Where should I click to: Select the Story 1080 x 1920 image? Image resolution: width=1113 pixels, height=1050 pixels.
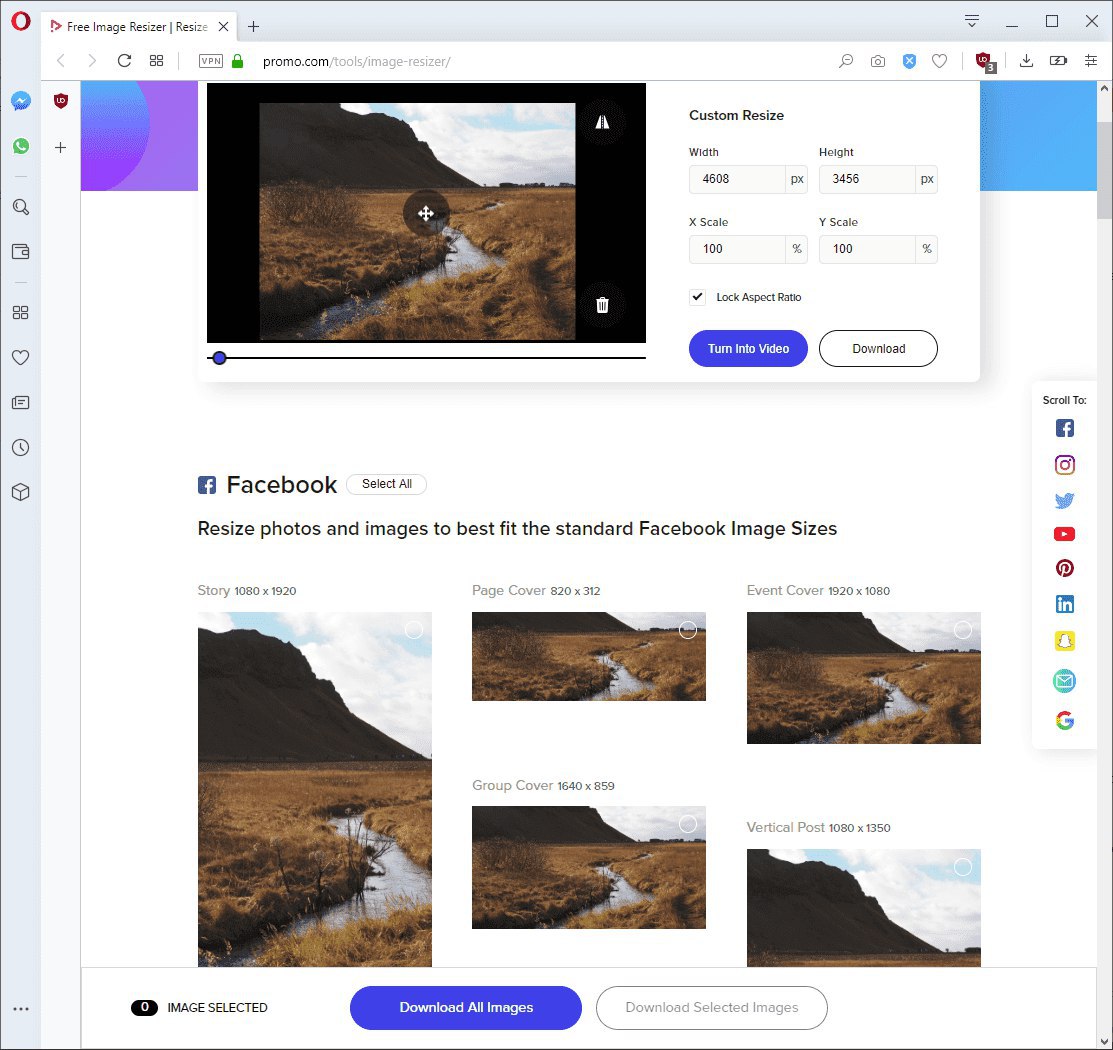point(414,630)
